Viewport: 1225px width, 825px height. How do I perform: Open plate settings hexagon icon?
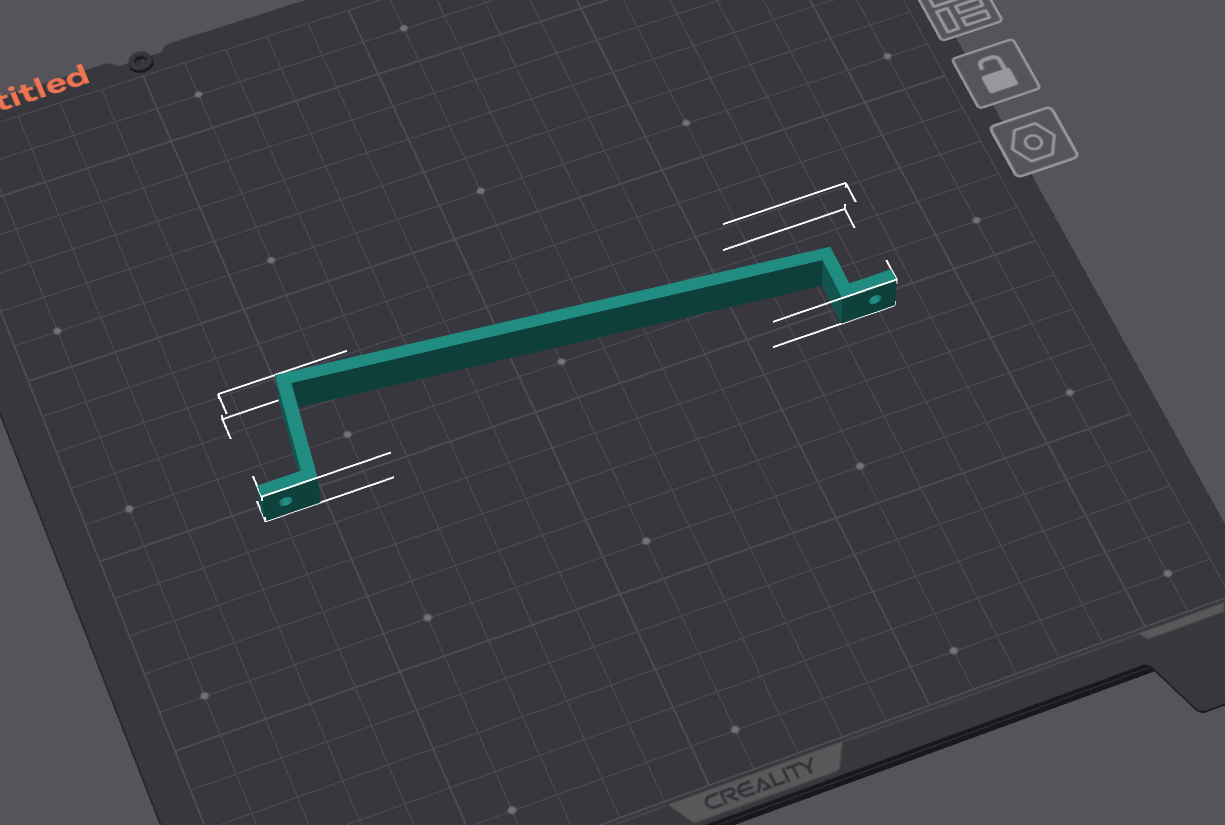[x=1034, y=142]
